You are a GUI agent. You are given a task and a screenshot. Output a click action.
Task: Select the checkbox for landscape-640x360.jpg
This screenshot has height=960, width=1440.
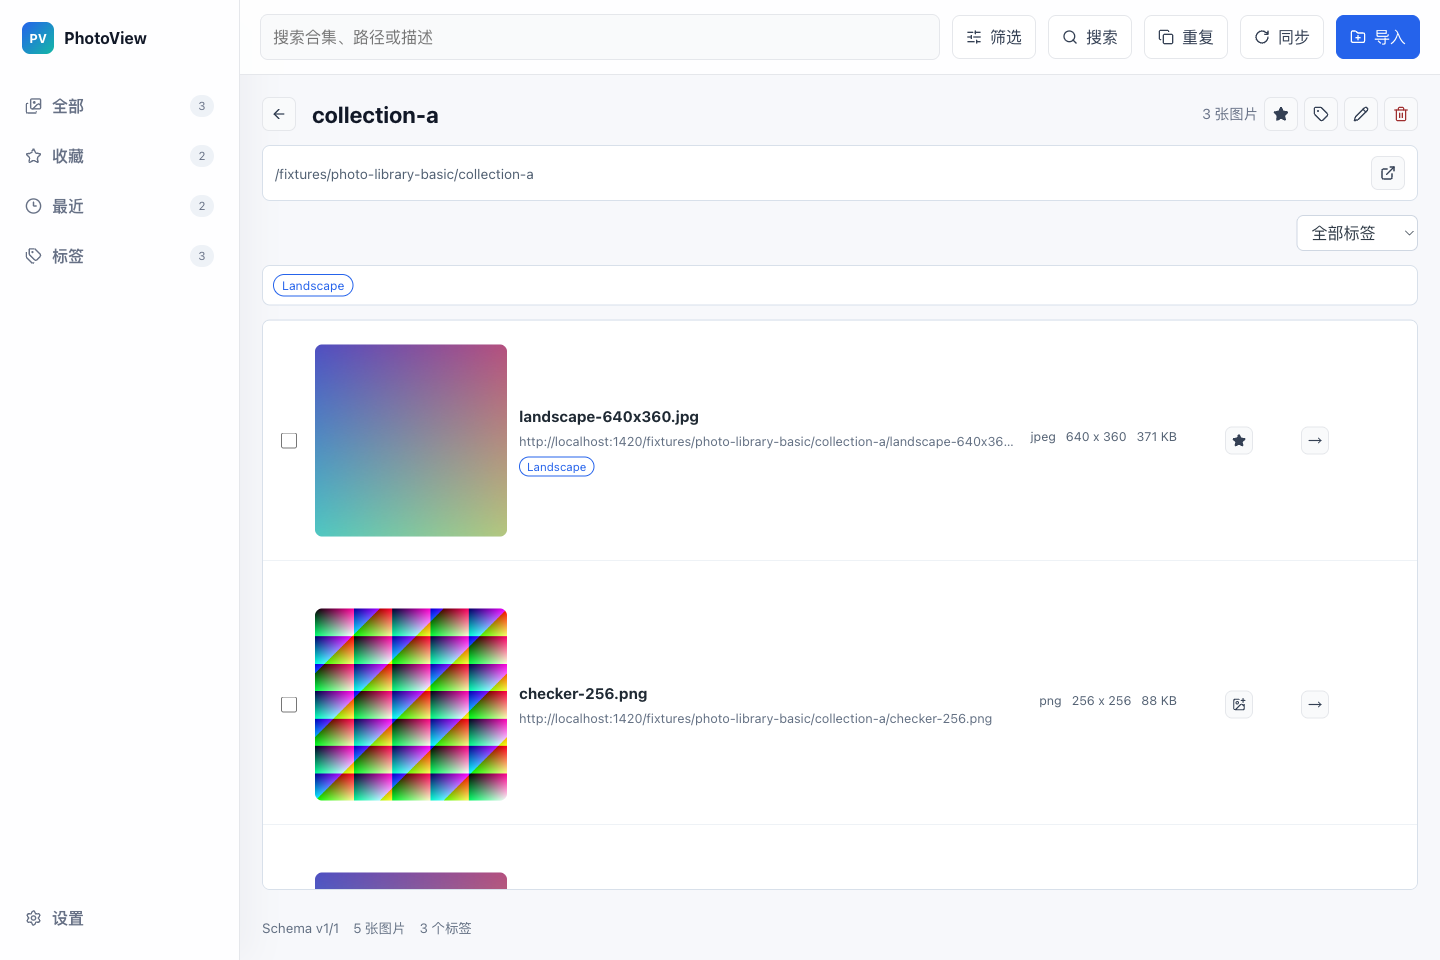pos(289,440)
